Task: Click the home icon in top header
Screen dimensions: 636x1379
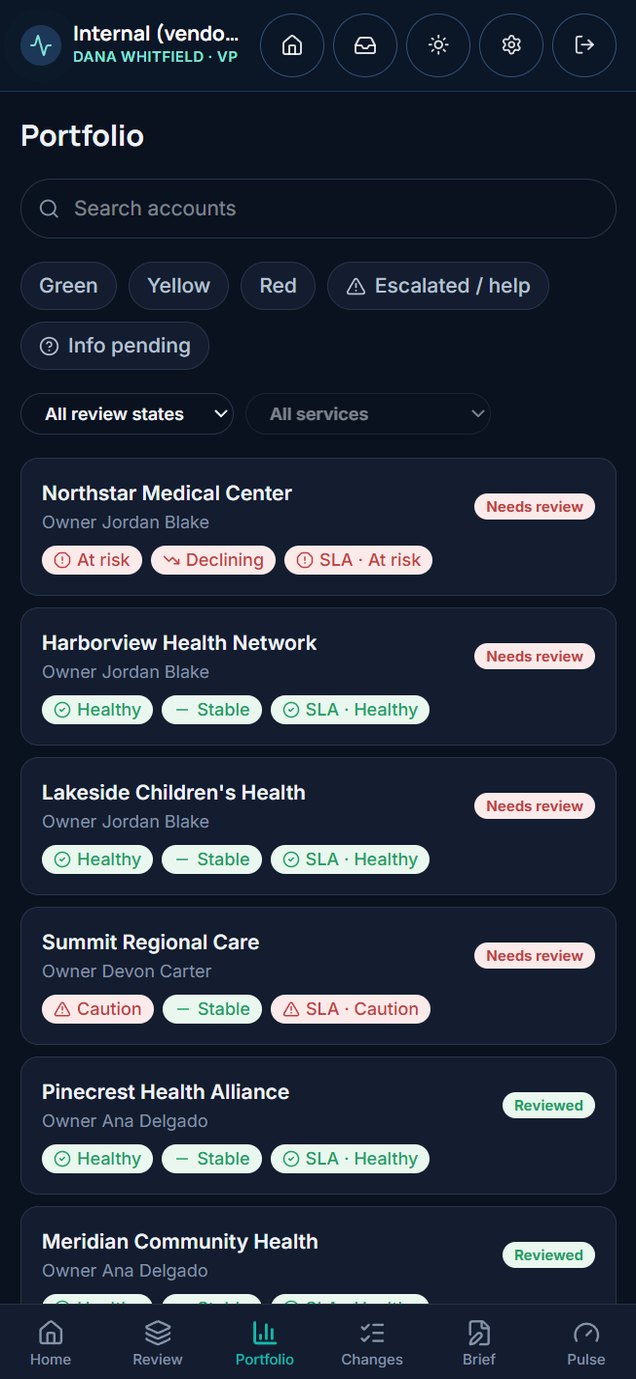Action: [x=292, y=45]
